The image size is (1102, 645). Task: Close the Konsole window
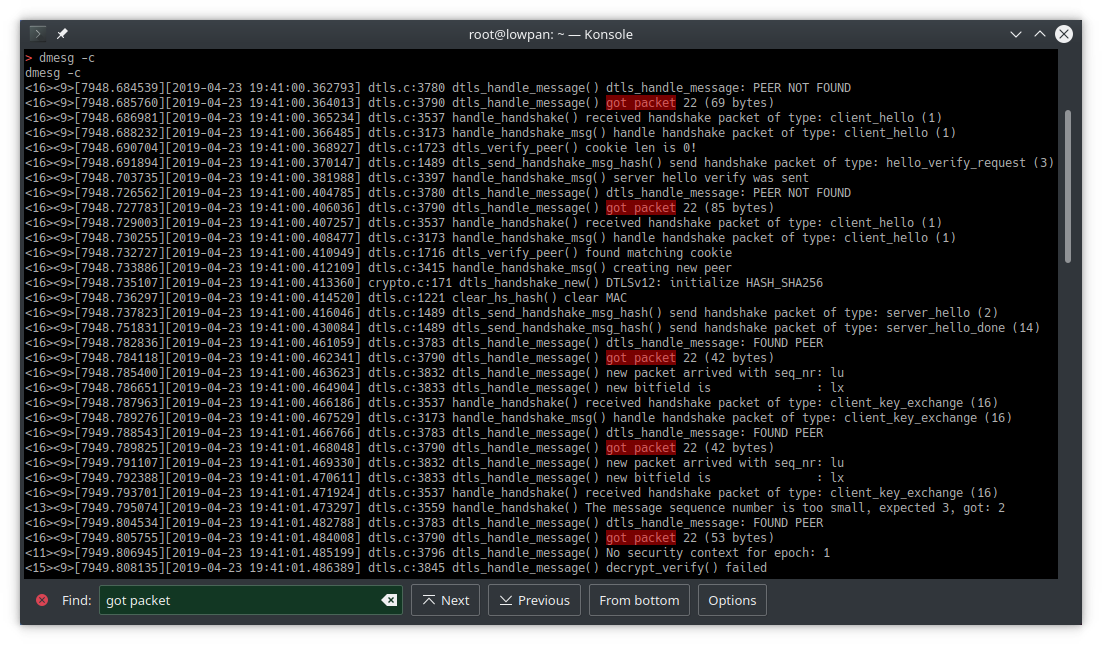tap(1064, 34)
